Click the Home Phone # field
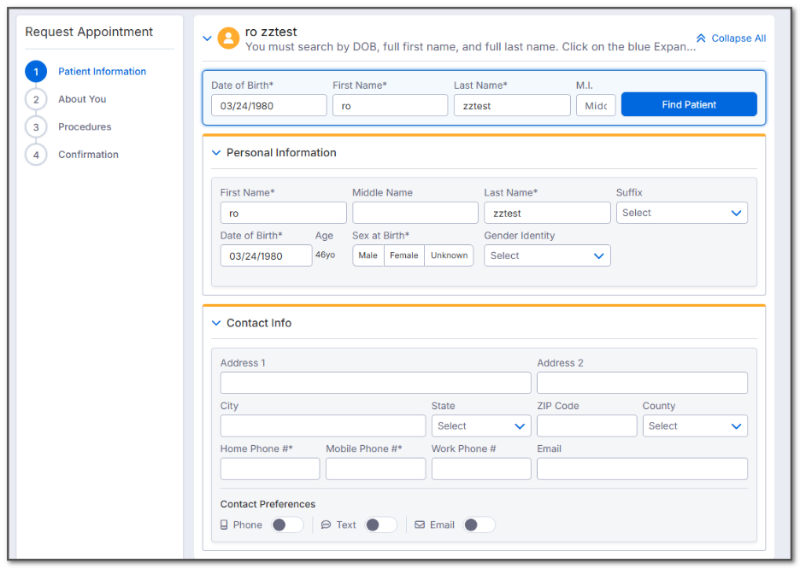The width and height of the screenshot is (800, 569). (x=270, y=468)
